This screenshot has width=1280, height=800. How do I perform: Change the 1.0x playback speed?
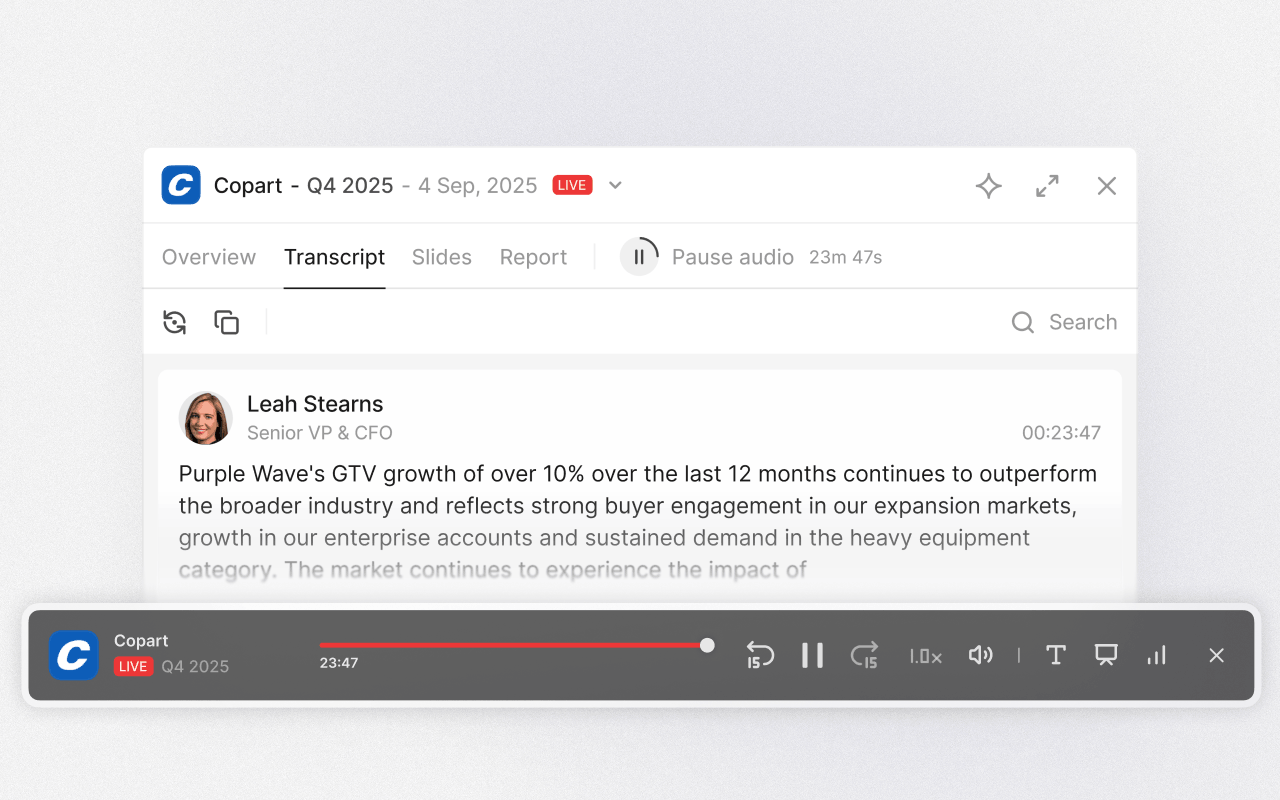[x=925, y=656]
